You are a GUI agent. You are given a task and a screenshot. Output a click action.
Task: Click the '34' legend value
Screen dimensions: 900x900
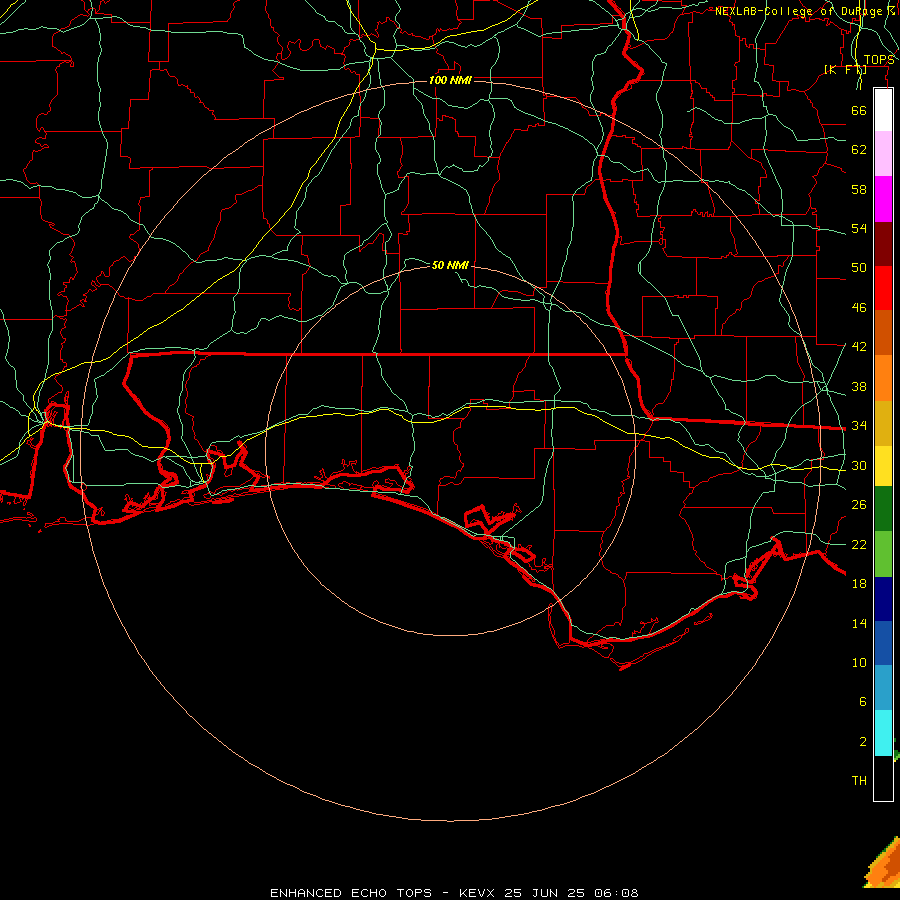tap(859, 426)
